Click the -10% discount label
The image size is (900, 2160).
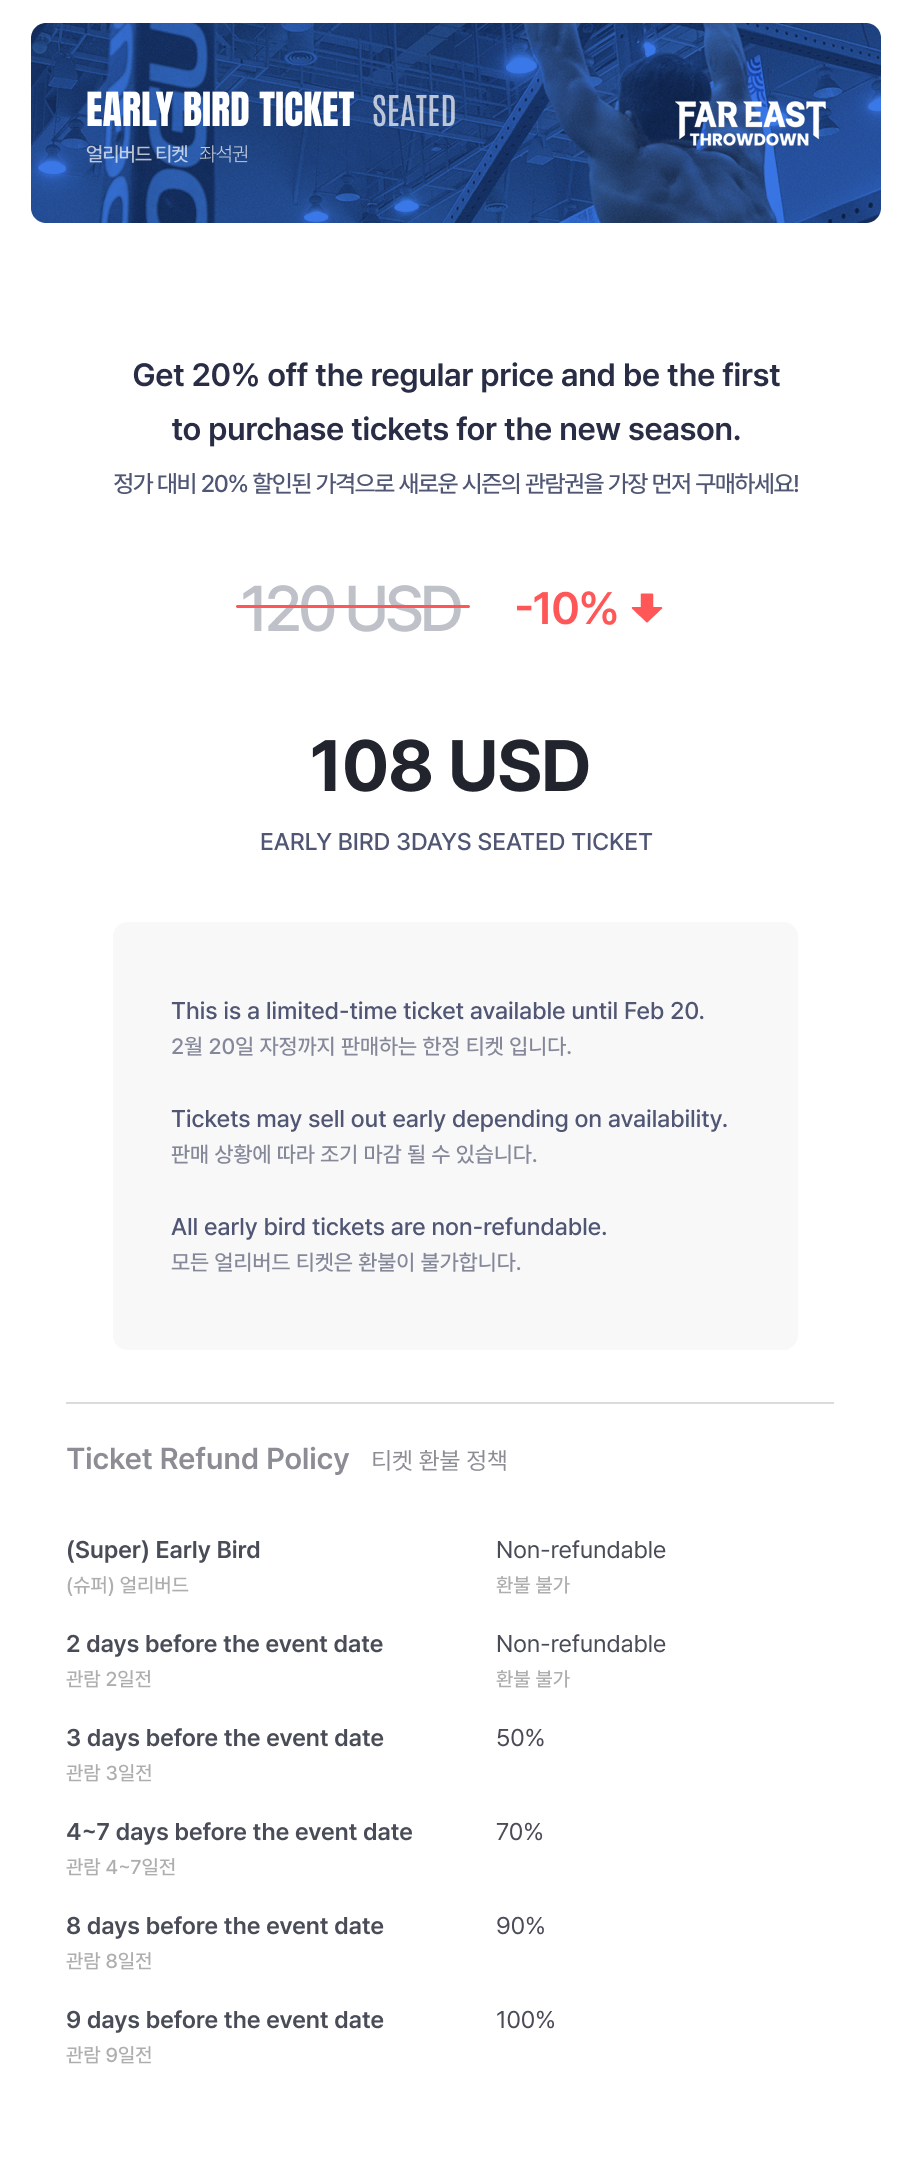pos(566,608)
